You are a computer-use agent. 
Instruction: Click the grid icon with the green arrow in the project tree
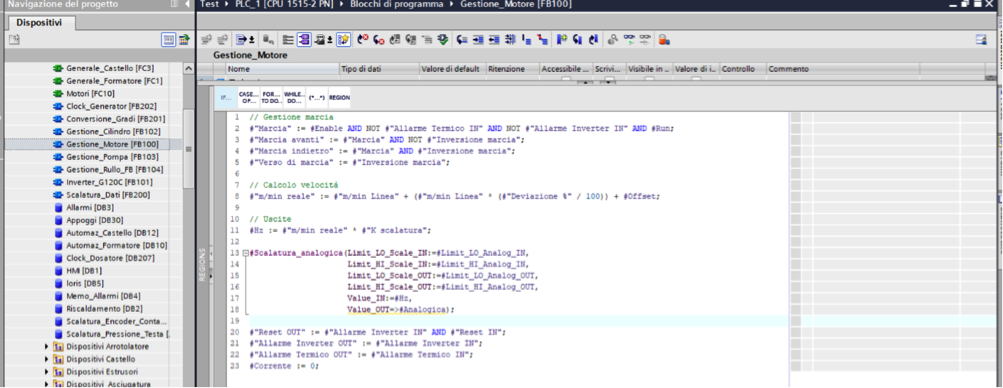tap(184, 40)
